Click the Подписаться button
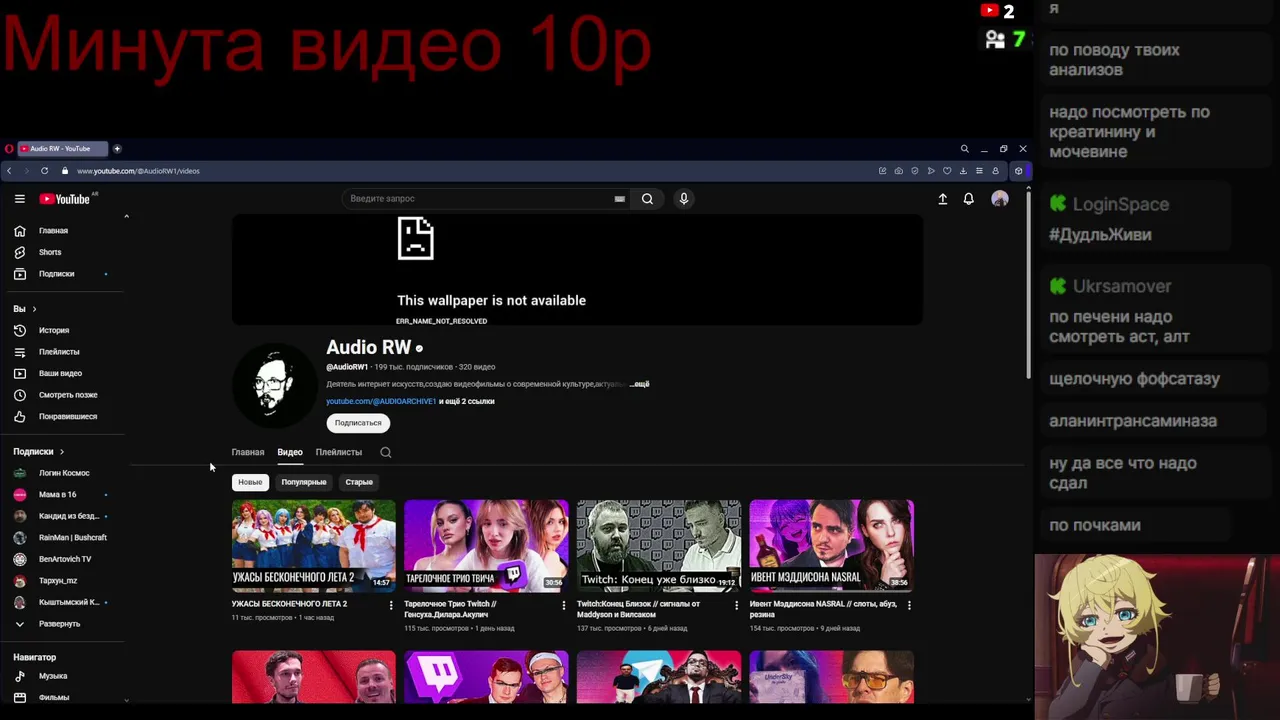 tap(358, 423)
